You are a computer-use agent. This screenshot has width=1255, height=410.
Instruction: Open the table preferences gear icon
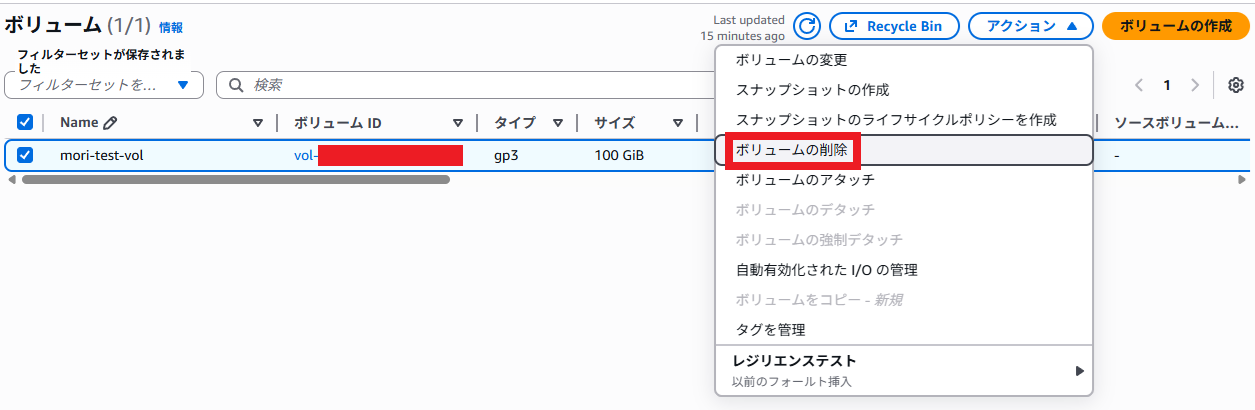coord(1235,85)
